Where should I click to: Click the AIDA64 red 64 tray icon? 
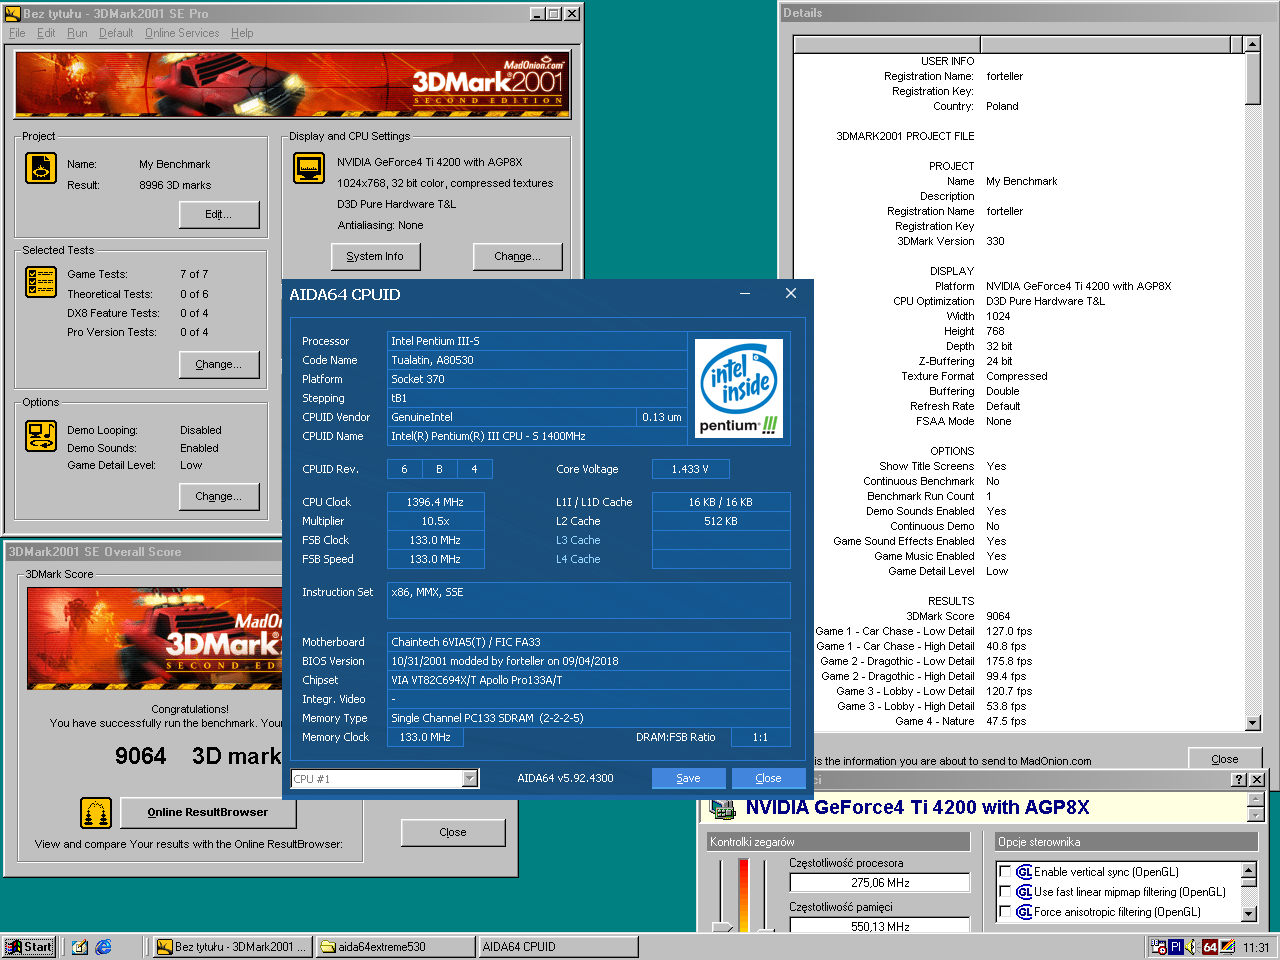click(x=1210, y=947)
